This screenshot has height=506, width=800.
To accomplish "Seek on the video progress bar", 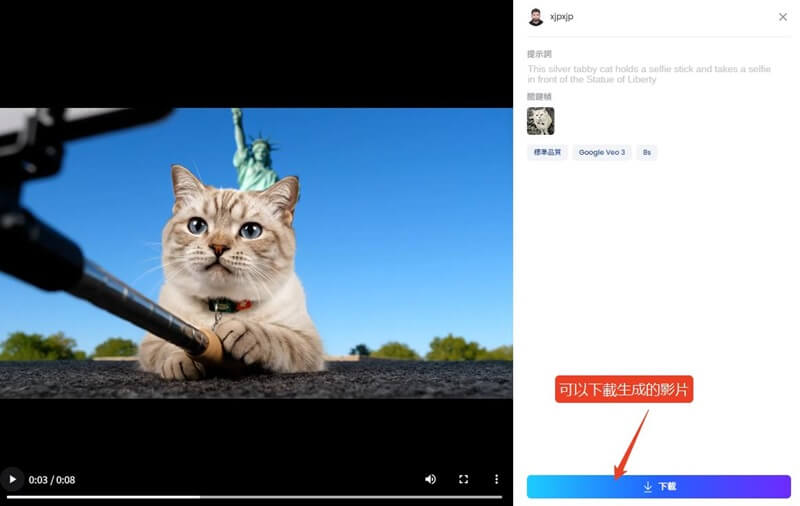I will click(x=254, y=497).
